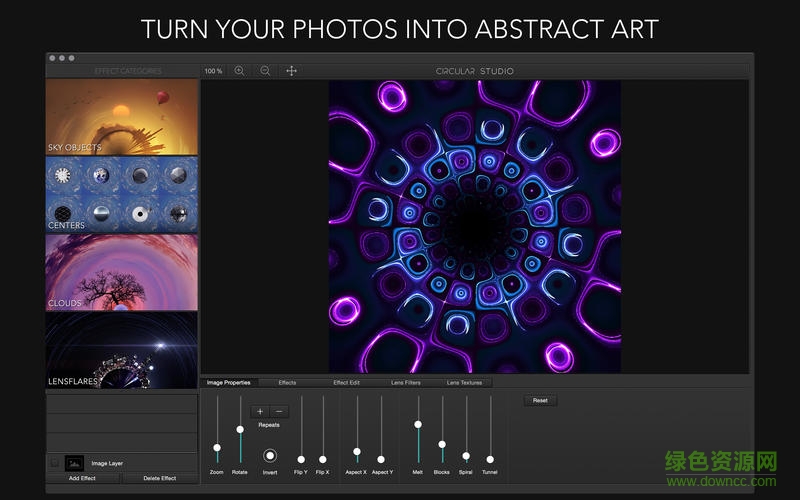Open the Centers effect category

pos(122,194)
